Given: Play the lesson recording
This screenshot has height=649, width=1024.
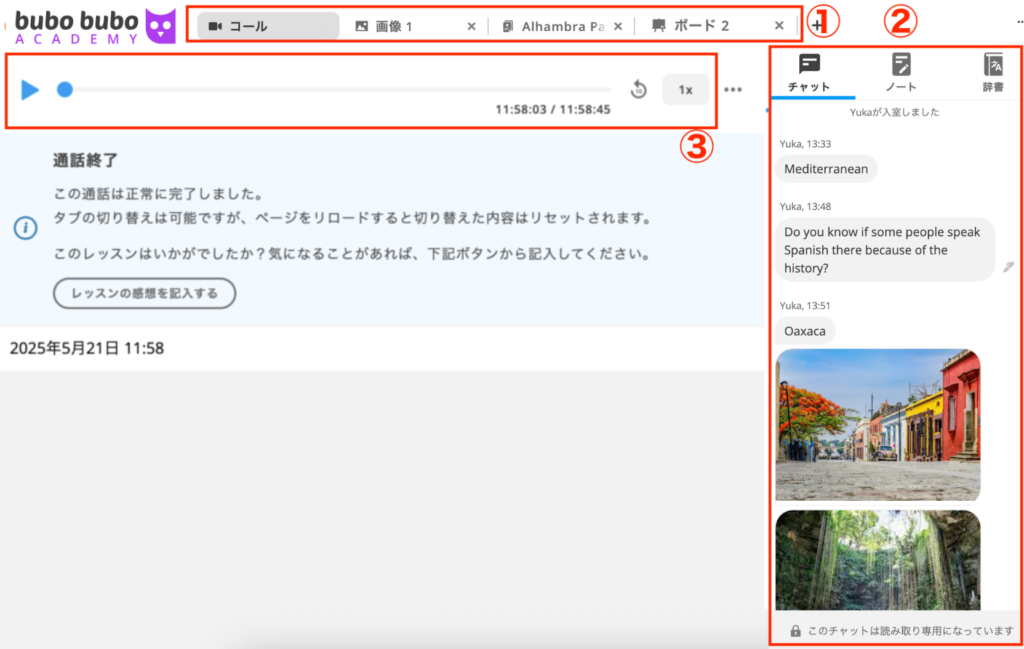Looking at the screenshot, I should [30, 90].
